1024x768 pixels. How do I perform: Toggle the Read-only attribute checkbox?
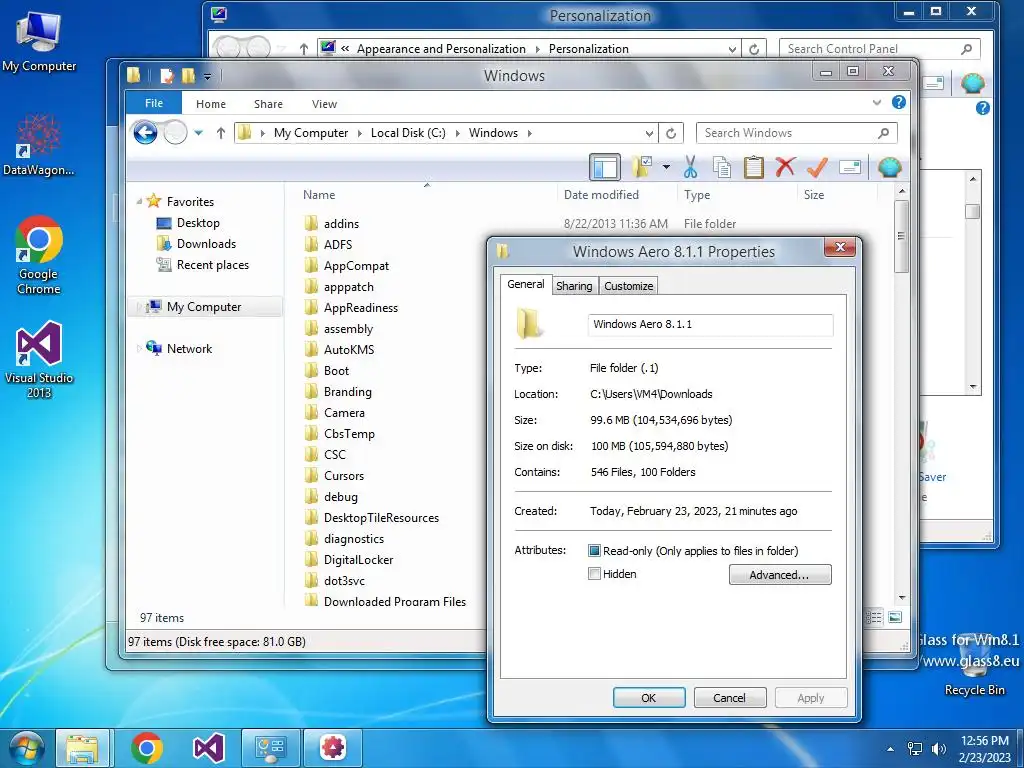594,551
